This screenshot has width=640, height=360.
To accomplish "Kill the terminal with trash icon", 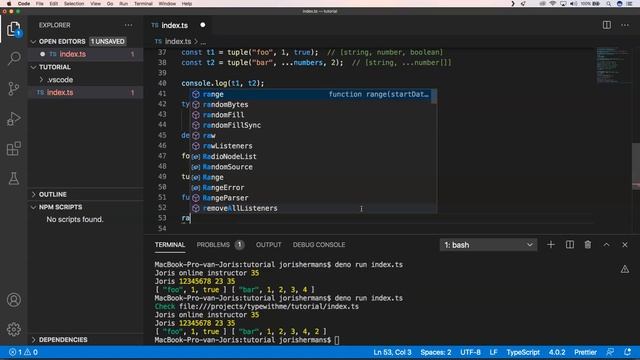I will pos(588,244).
